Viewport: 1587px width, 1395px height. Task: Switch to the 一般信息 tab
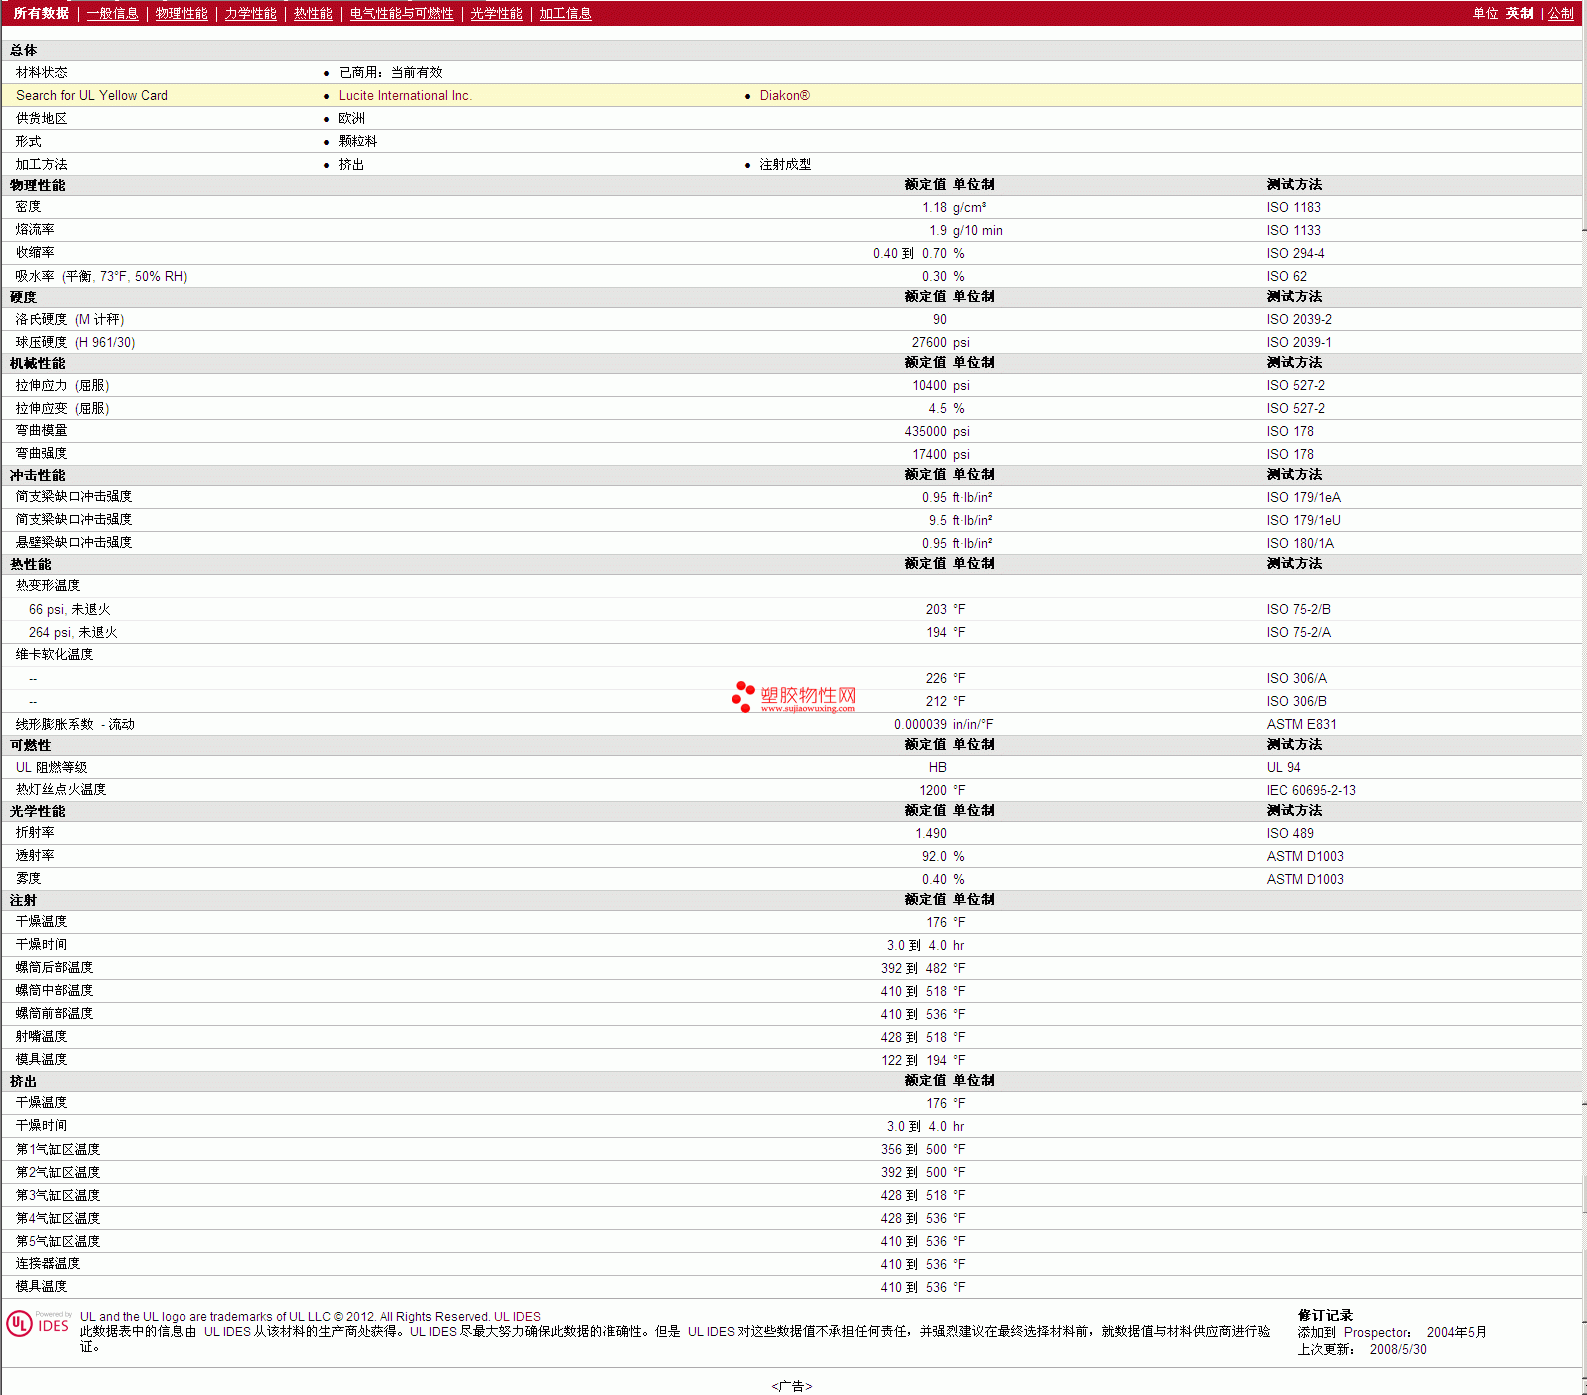coord(113,13)
